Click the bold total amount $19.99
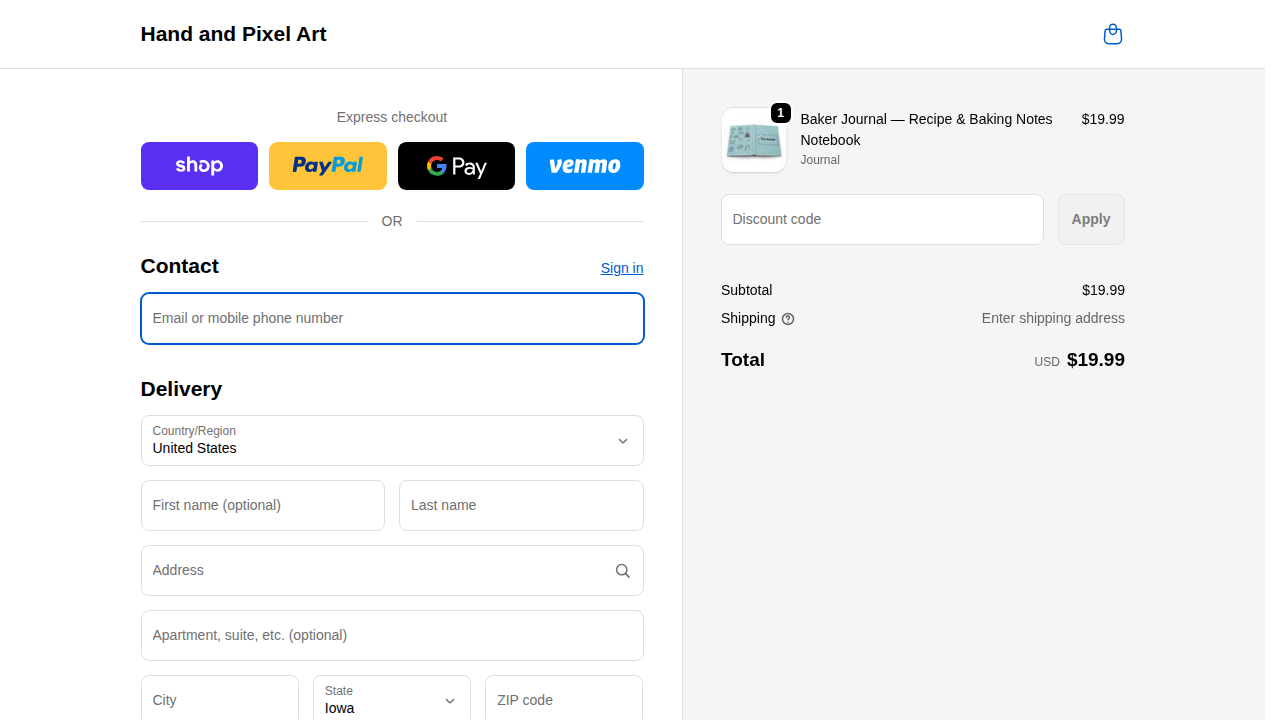The width and height of the screenshot is (1280, 720). pos(1096,360)
